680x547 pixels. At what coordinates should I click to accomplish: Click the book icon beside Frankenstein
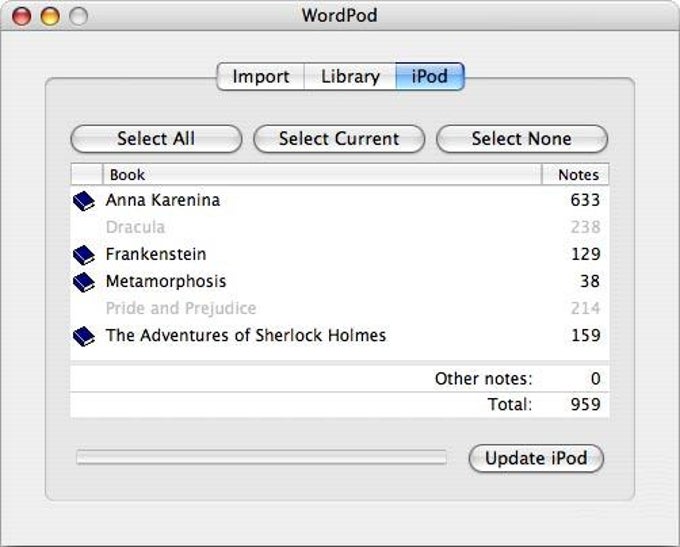coord(84,255)
